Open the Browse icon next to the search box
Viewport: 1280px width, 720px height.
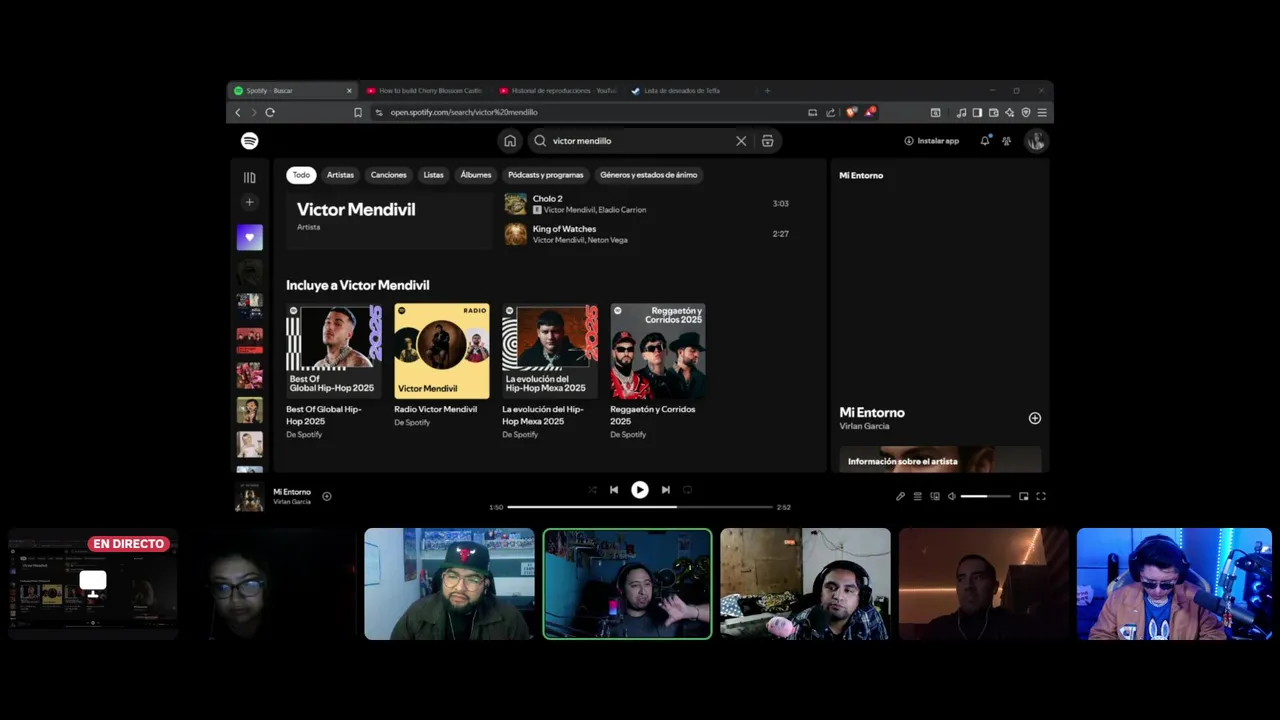click(x=768, y=141)
